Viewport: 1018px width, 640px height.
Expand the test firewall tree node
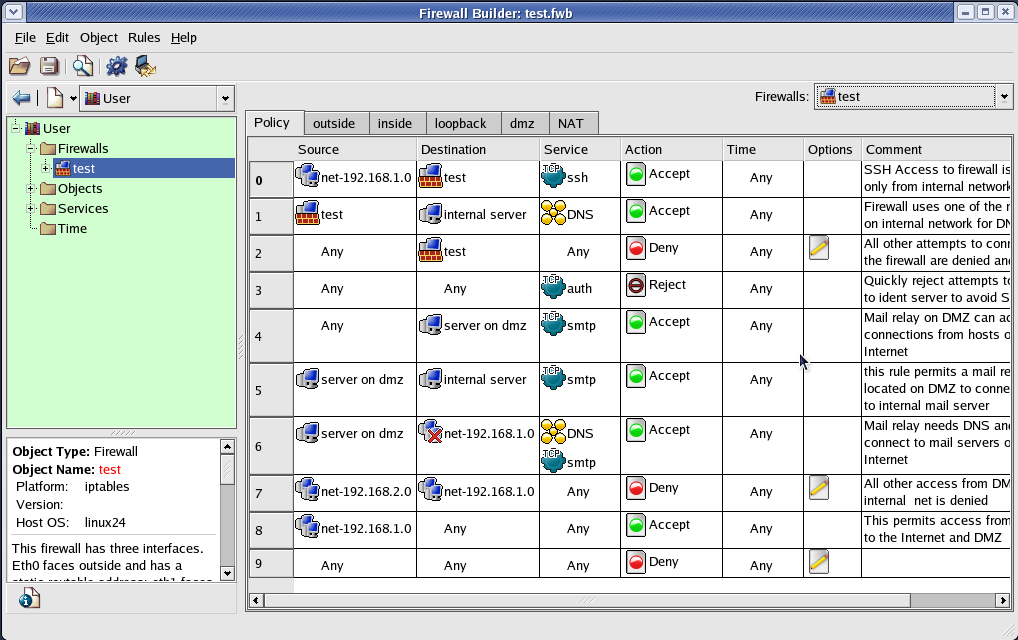(45, 168)
